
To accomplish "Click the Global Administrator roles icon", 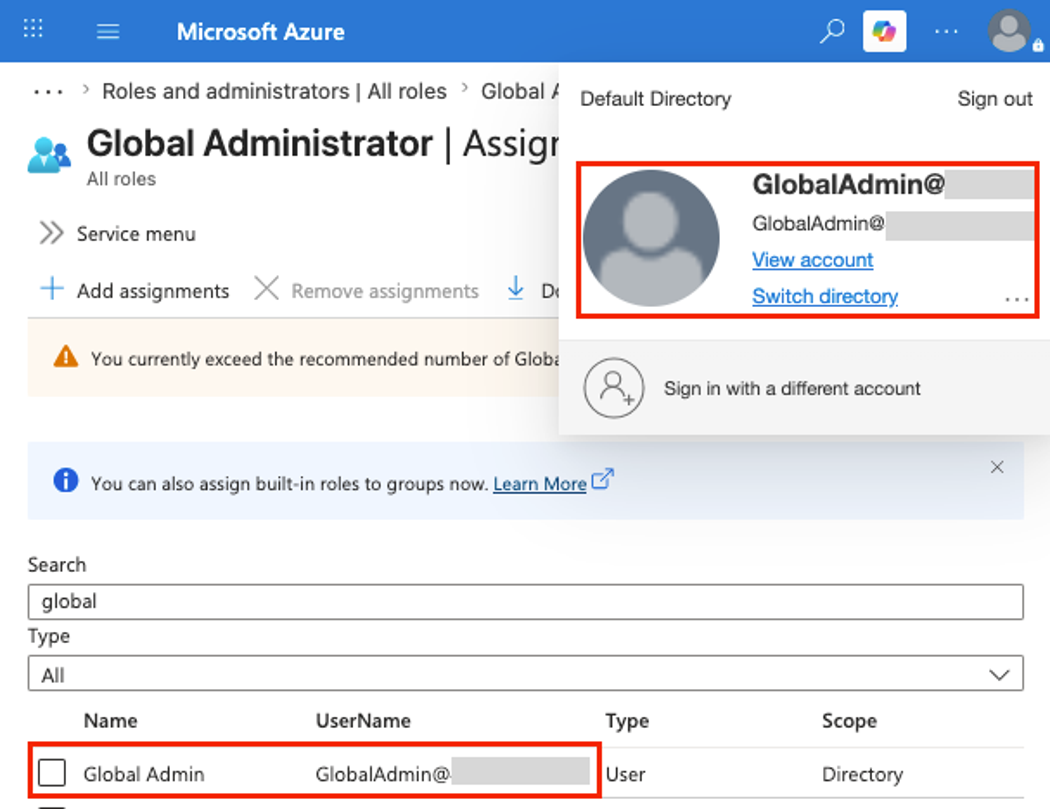I will (x=49, y=155).
